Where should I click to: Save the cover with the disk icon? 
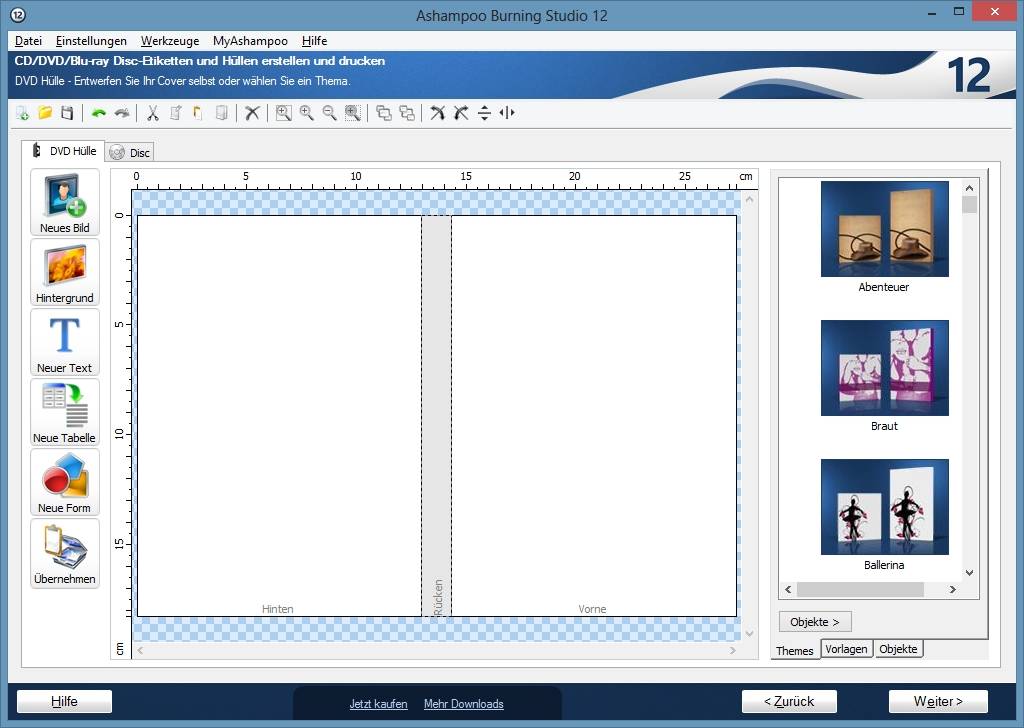[67, 113]
